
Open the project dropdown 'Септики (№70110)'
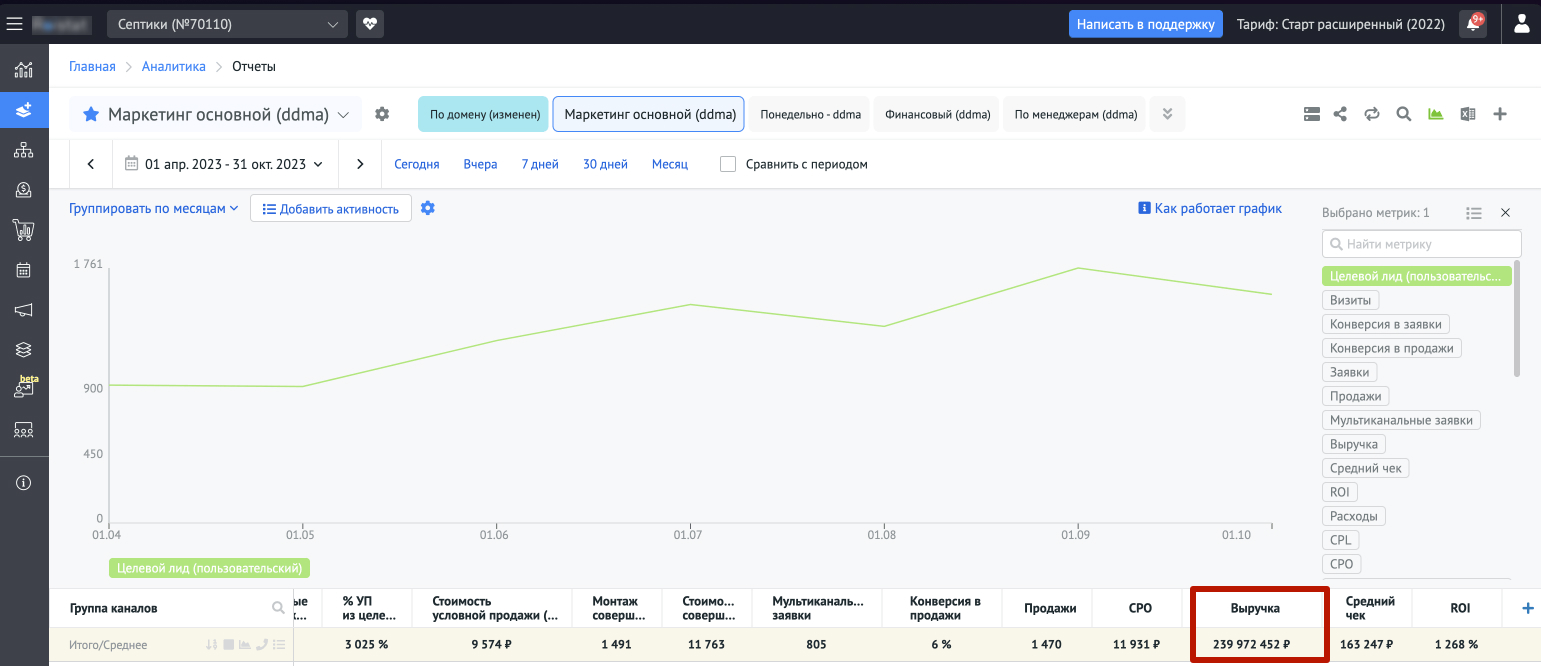click(x=227, y=24)
